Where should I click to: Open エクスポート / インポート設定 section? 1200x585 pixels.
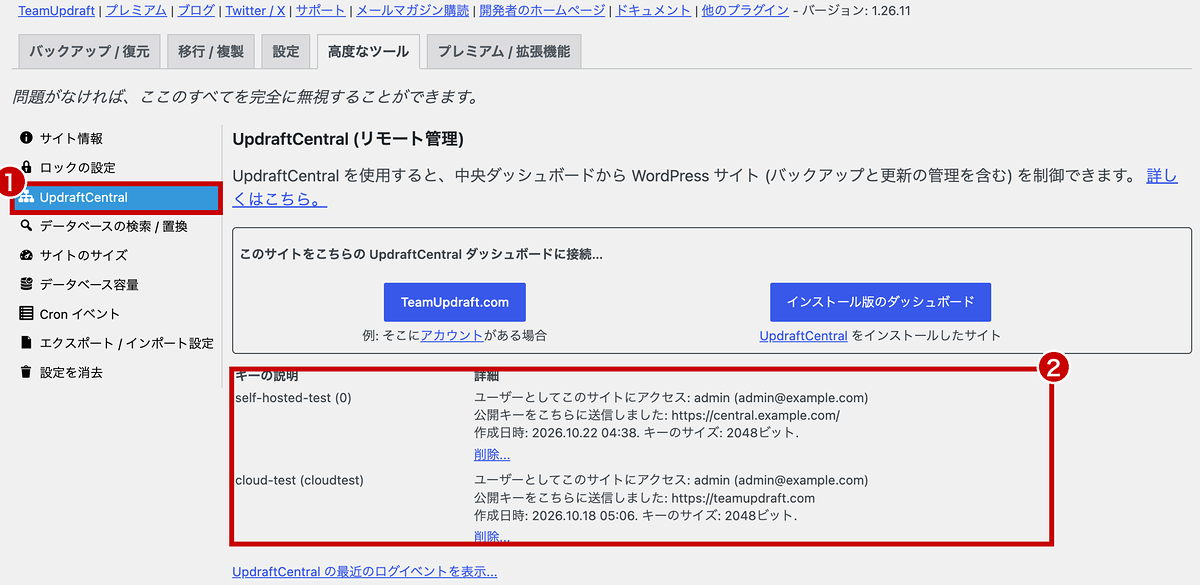pos(127,343)
